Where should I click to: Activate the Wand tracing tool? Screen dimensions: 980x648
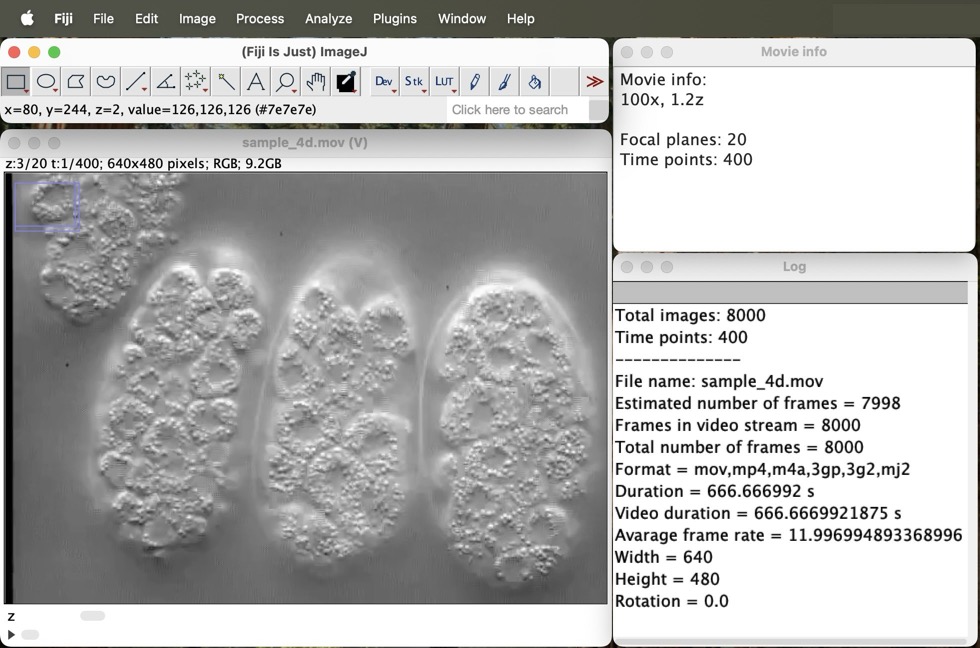click(x=226, y=82)
